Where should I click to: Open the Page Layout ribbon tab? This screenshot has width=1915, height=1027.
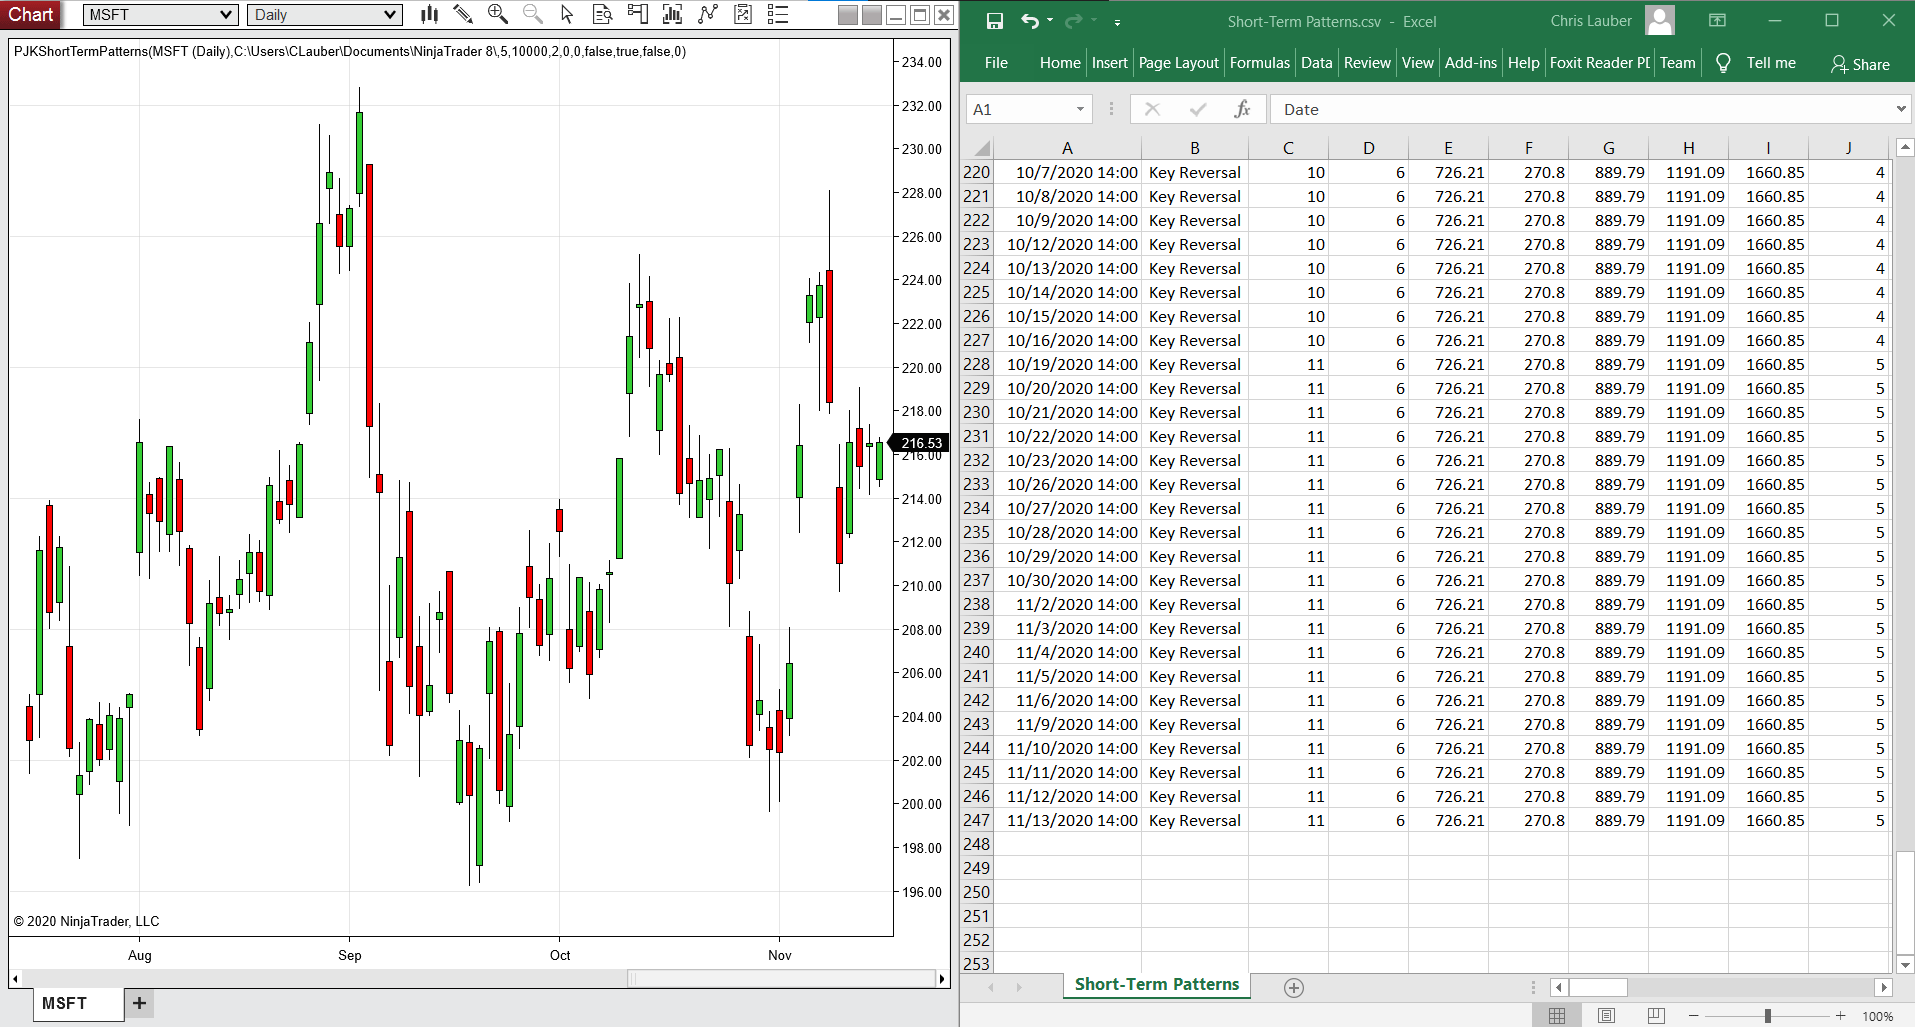tap(1178, 63)
